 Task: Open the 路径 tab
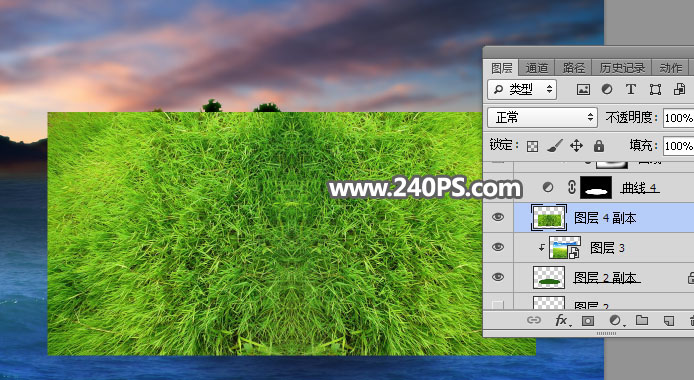[x=574, y=68]
